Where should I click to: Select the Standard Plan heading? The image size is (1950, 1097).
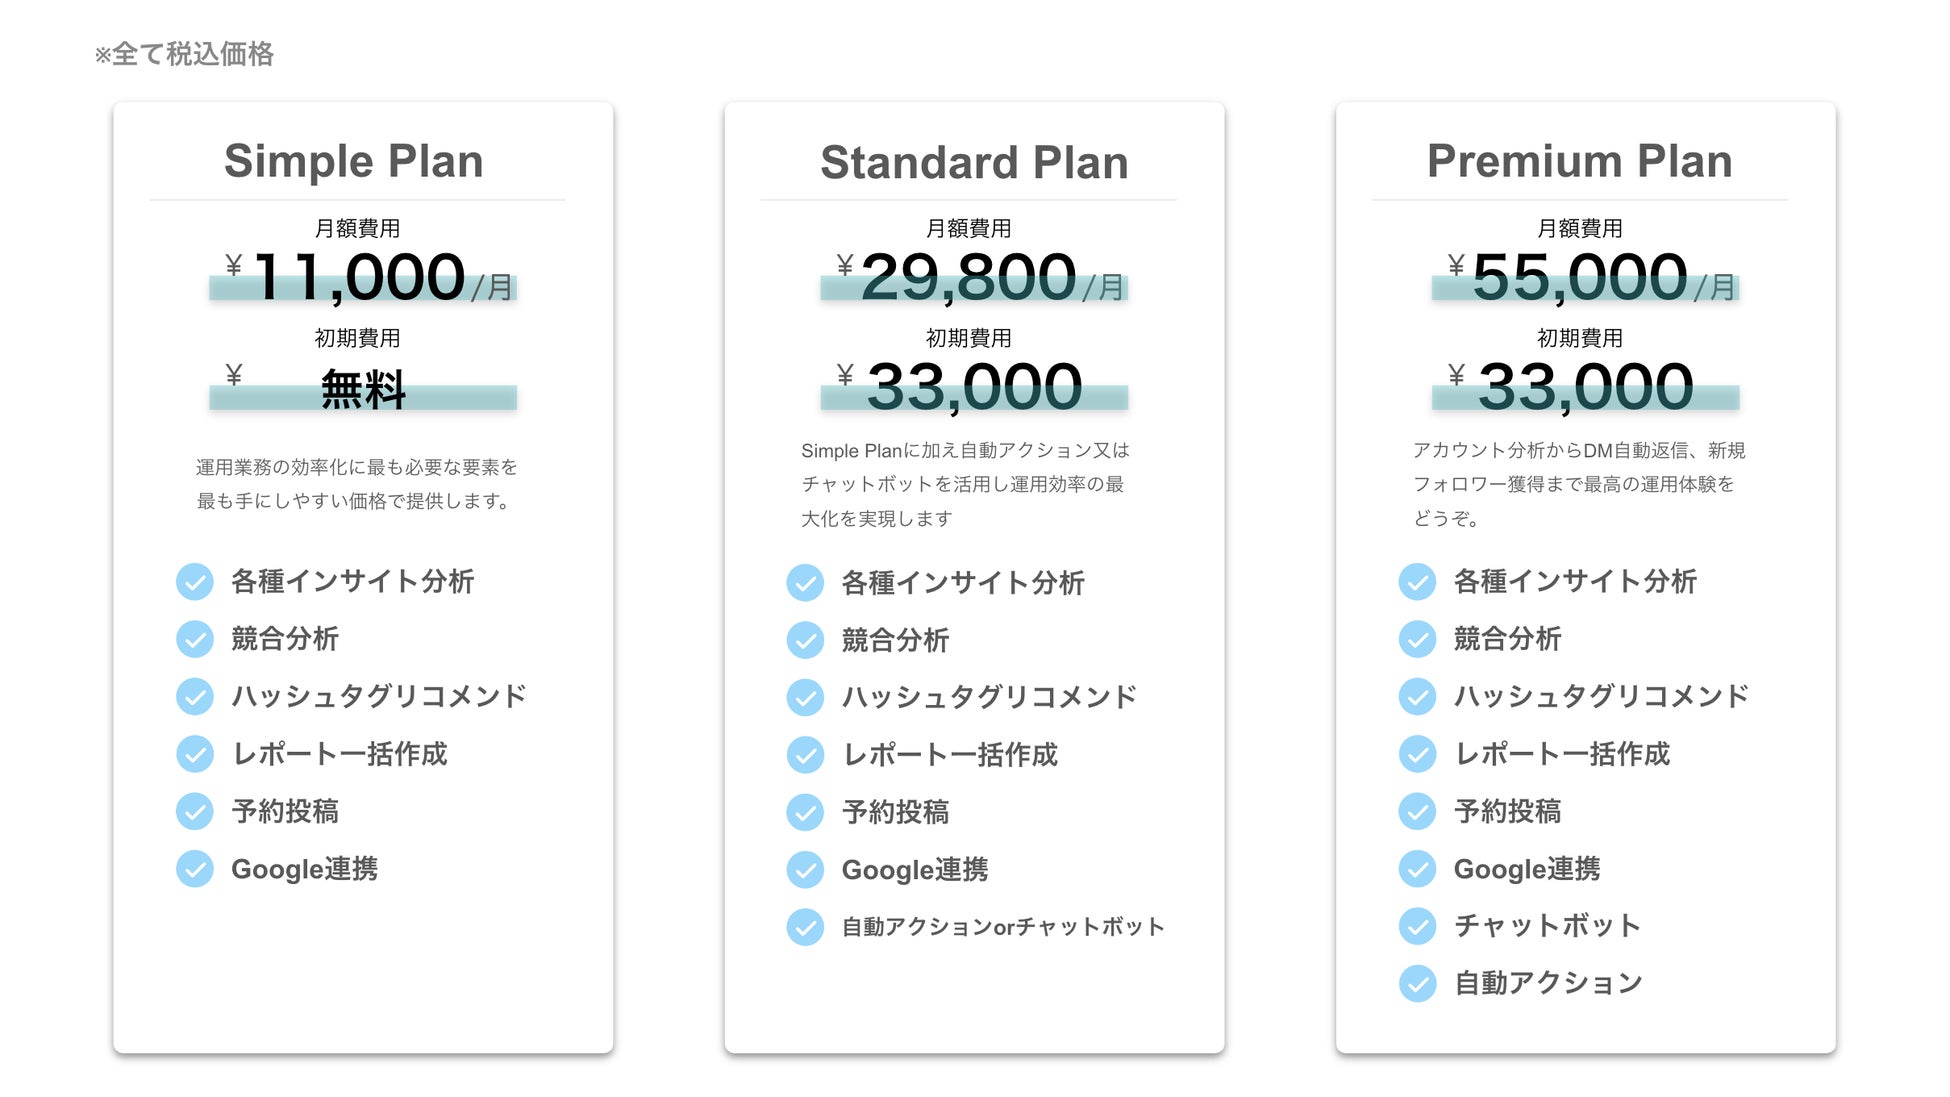click(x=974, y=162)
